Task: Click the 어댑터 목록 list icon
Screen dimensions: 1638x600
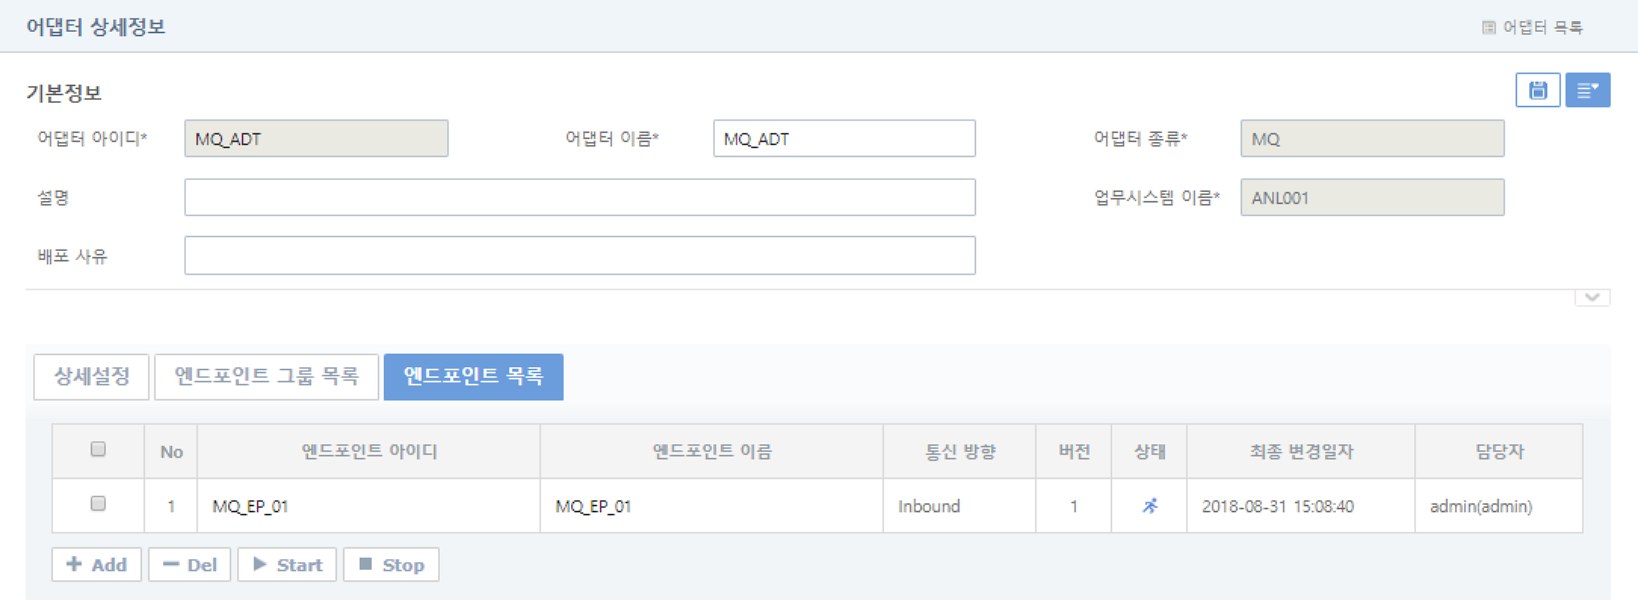Action: (x=1488, y=28)
